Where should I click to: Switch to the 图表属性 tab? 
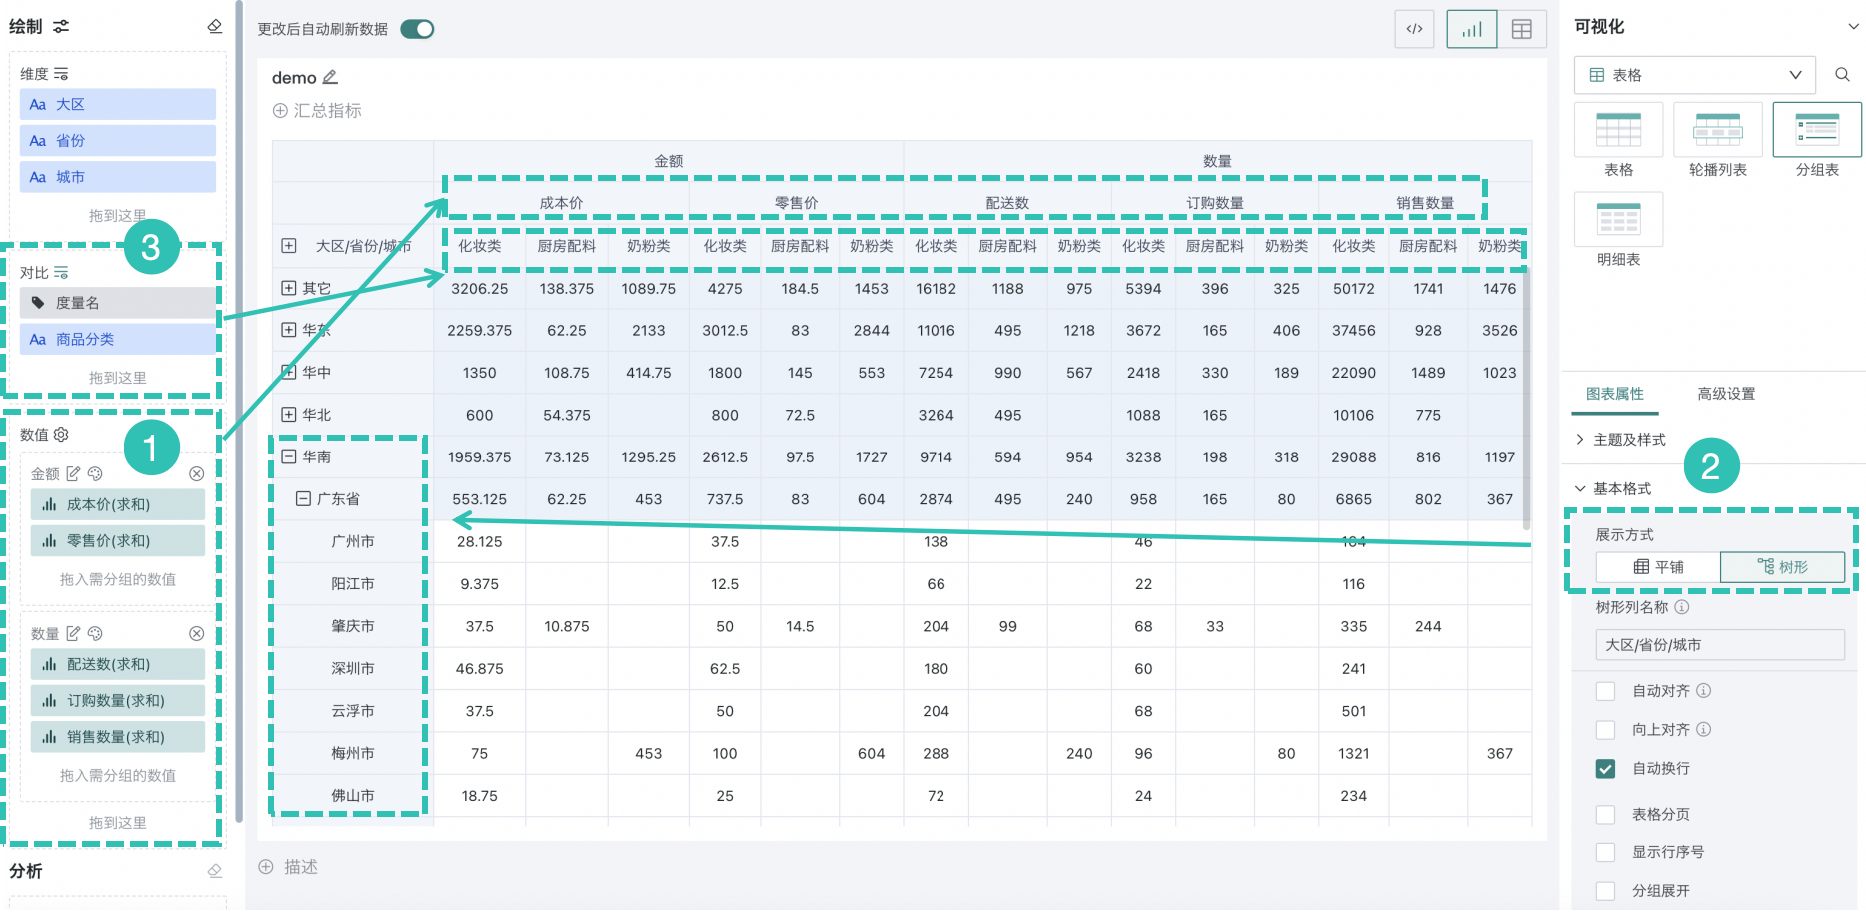(1615, 394)
